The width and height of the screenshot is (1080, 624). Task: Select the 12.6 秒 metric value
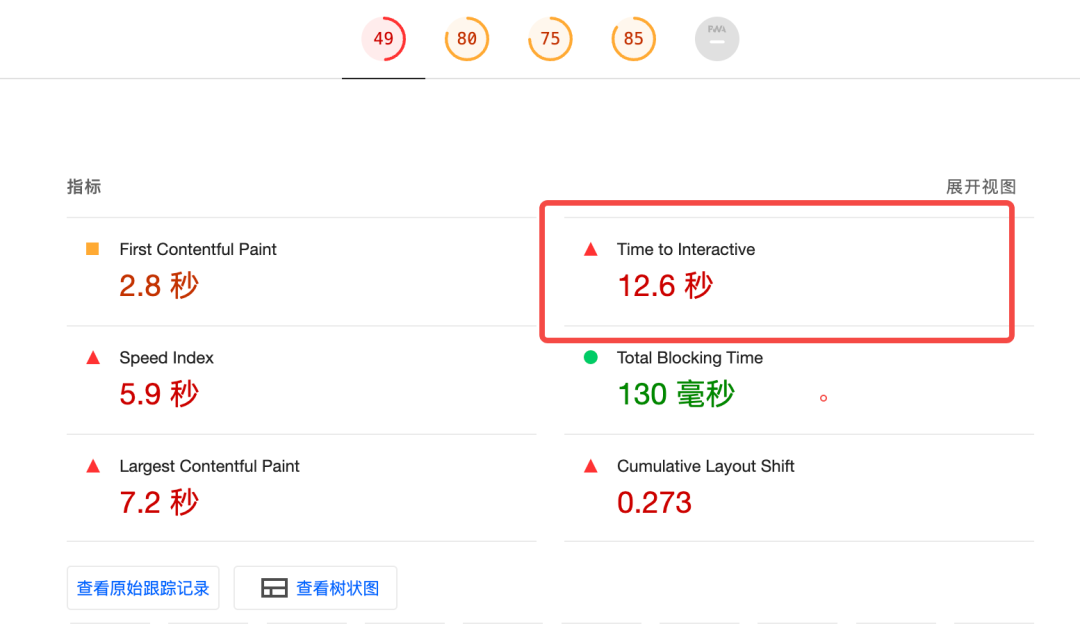tap(664, 286)
